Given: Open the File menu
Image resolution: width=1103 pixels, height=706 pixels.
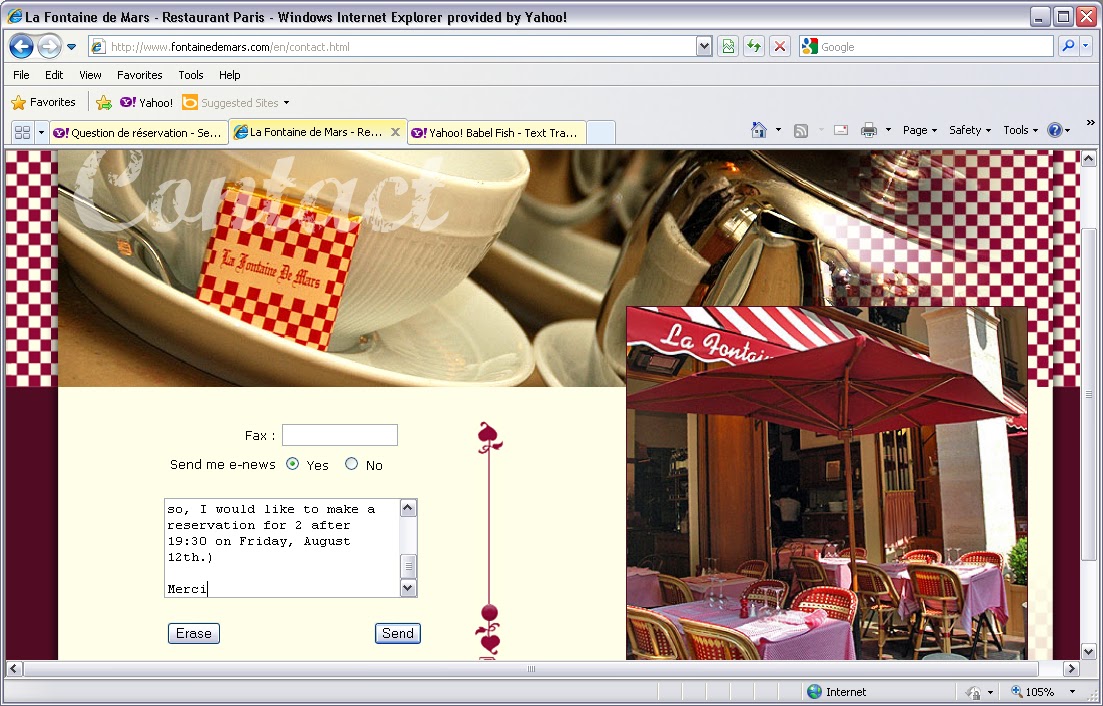Looking at the screenshot, I should point(21,75).
